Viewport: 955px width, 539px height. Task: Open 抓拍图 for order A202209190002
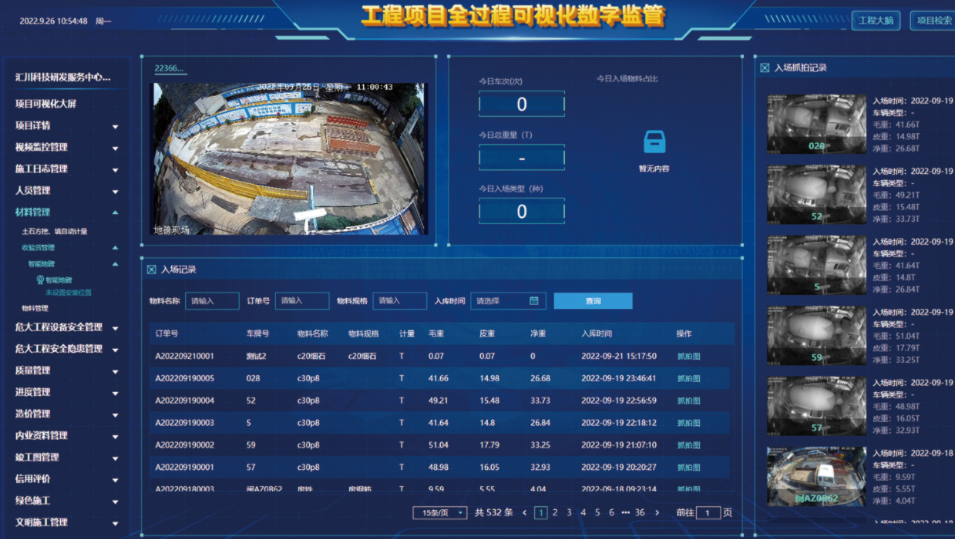(689, 445)
